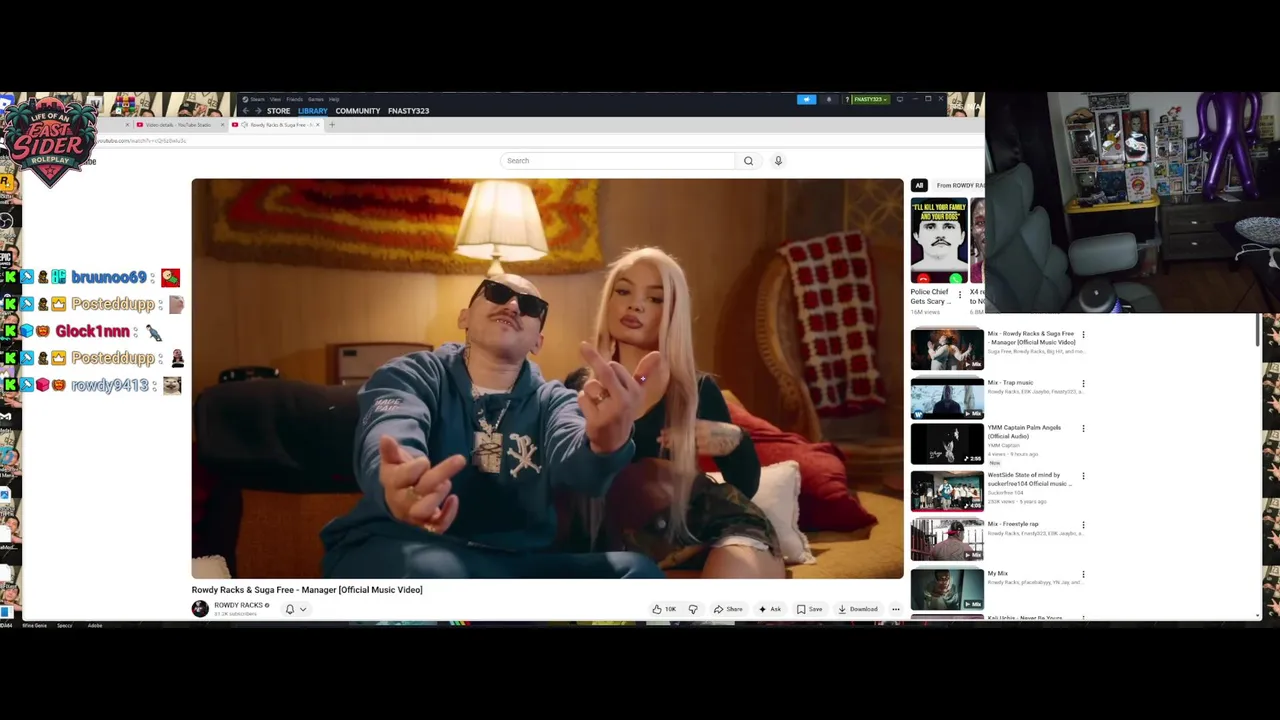1280x720 pixels.
Task: Select the From ROWDY RACKS filter chip
Action: click(x=959, y=185)
